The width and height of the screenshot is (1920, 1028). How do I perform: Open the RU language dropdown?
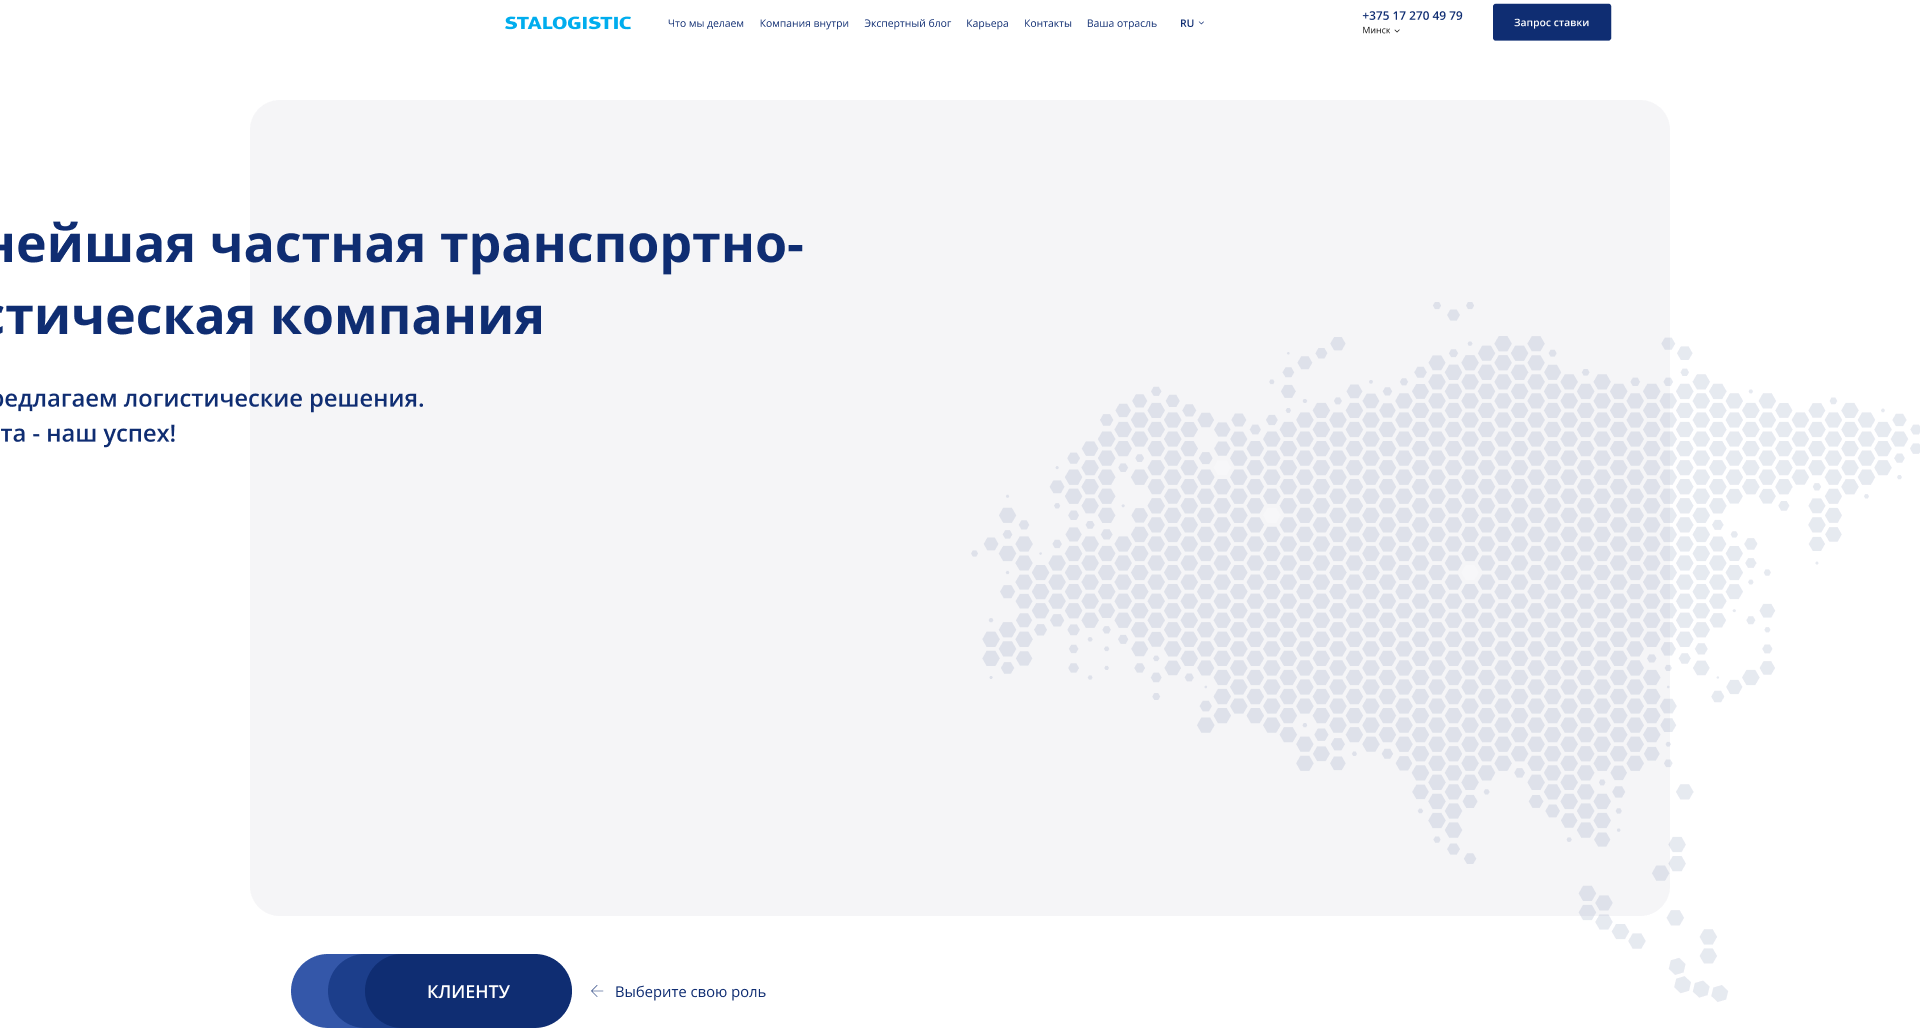tap(1191, 23)
